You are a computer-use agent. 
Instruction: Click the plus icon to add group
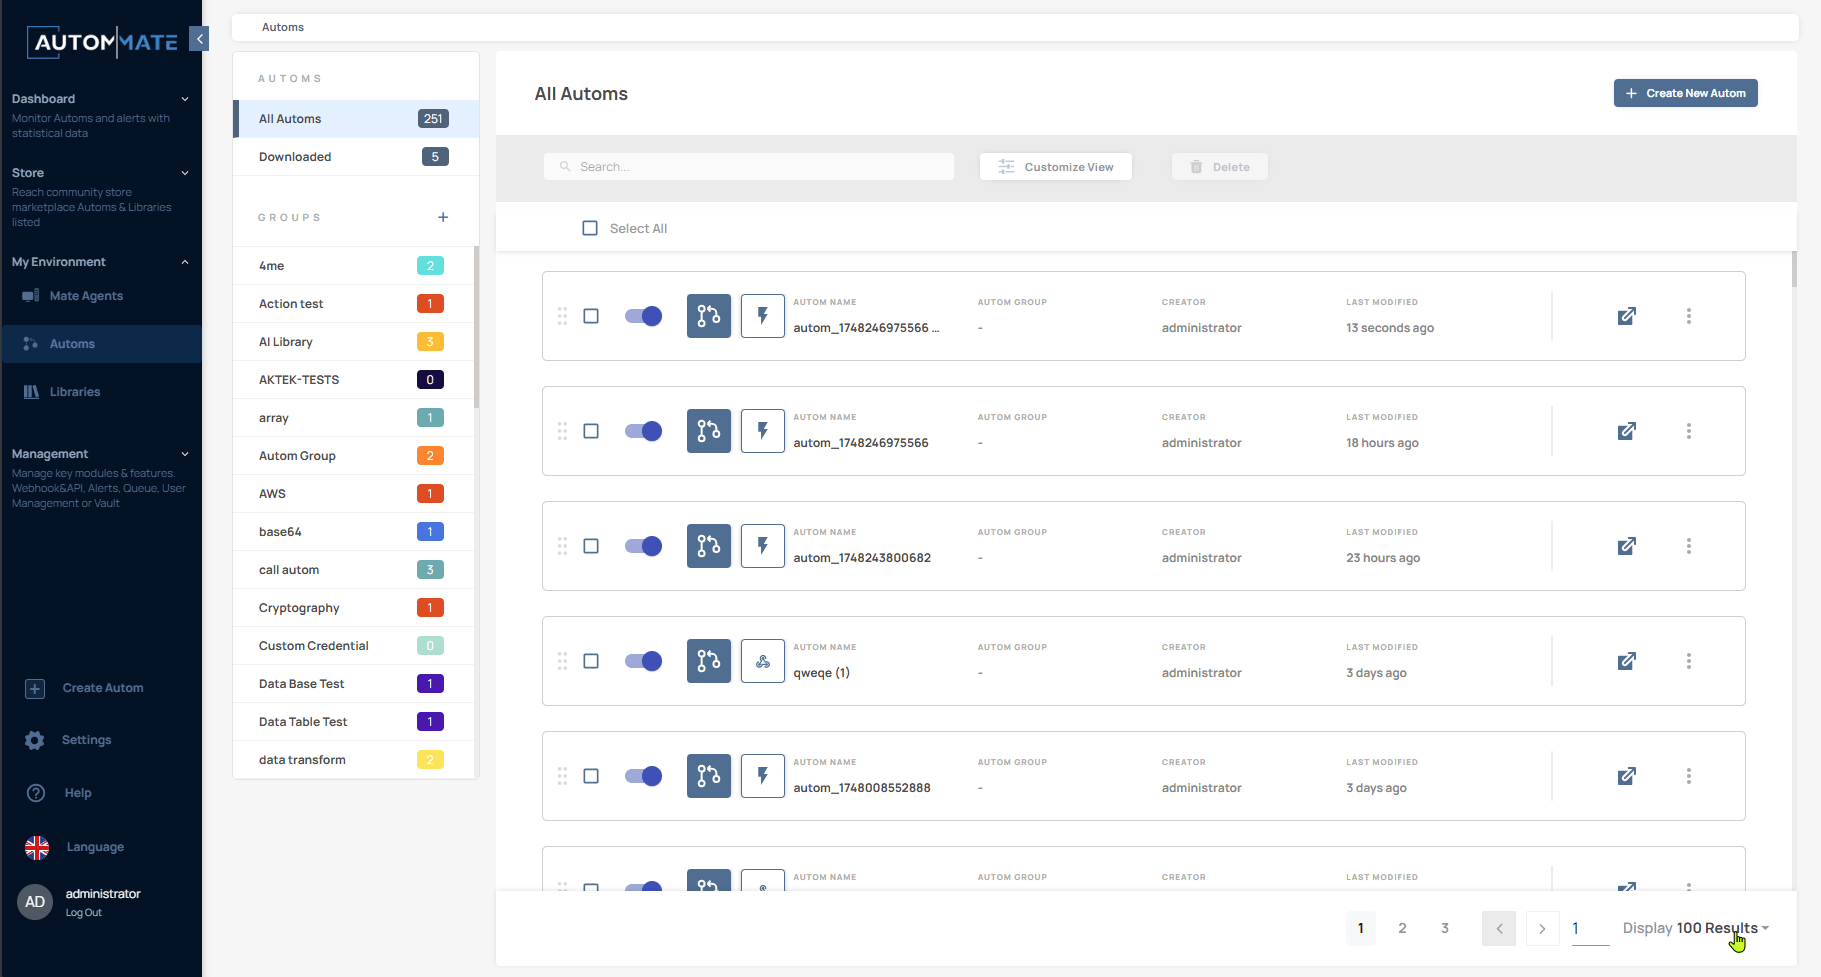click(x=443, y=217)
